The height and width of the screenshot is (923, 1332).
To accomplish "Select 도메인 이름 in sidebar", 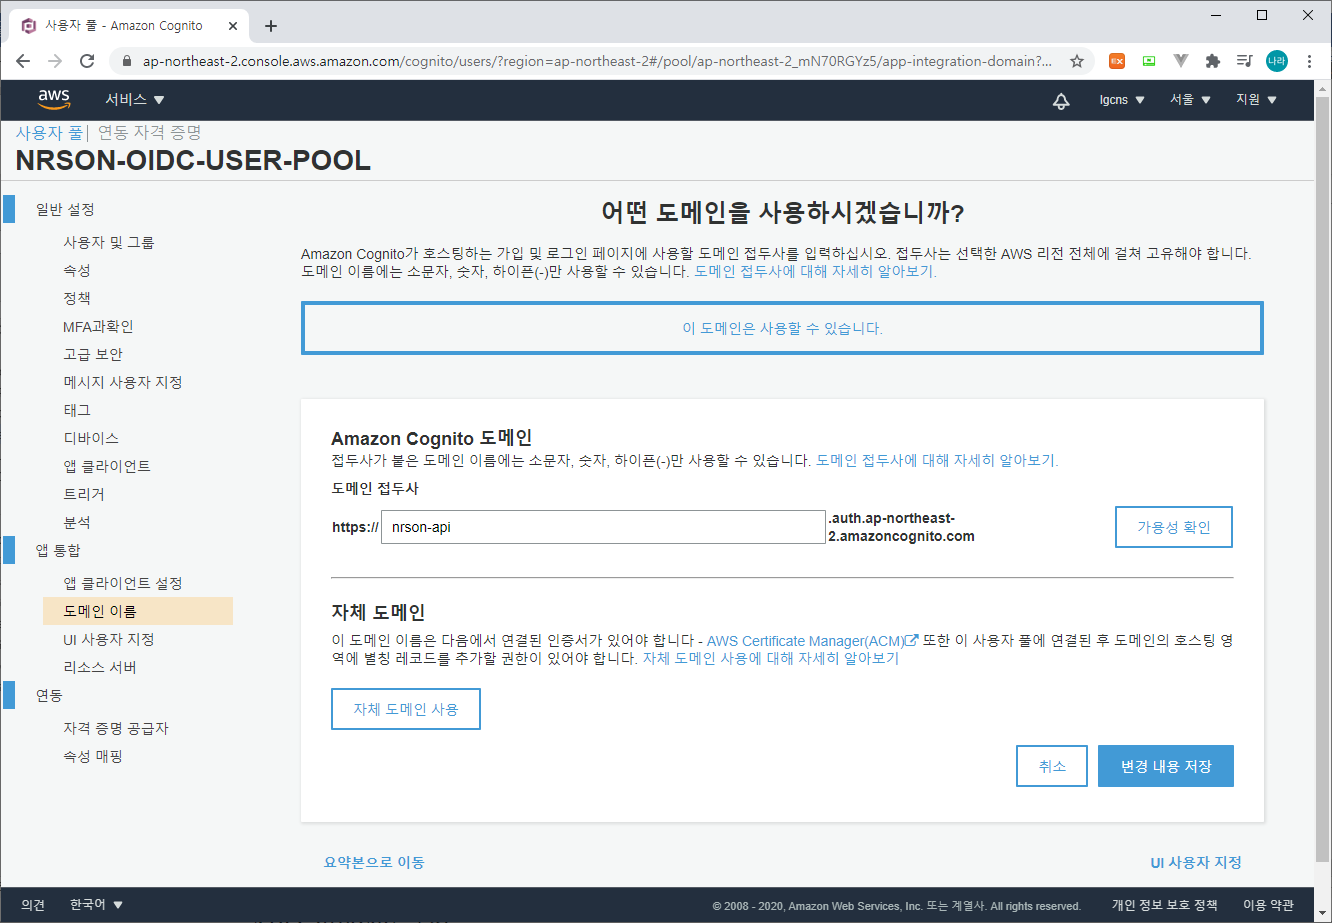I will (x=138, y=611).
